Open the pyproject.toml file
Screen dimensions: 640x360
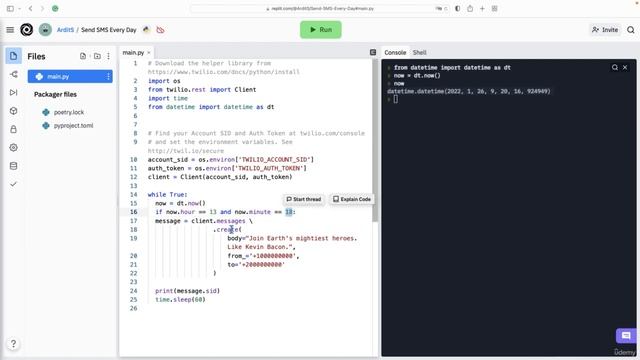73,126
